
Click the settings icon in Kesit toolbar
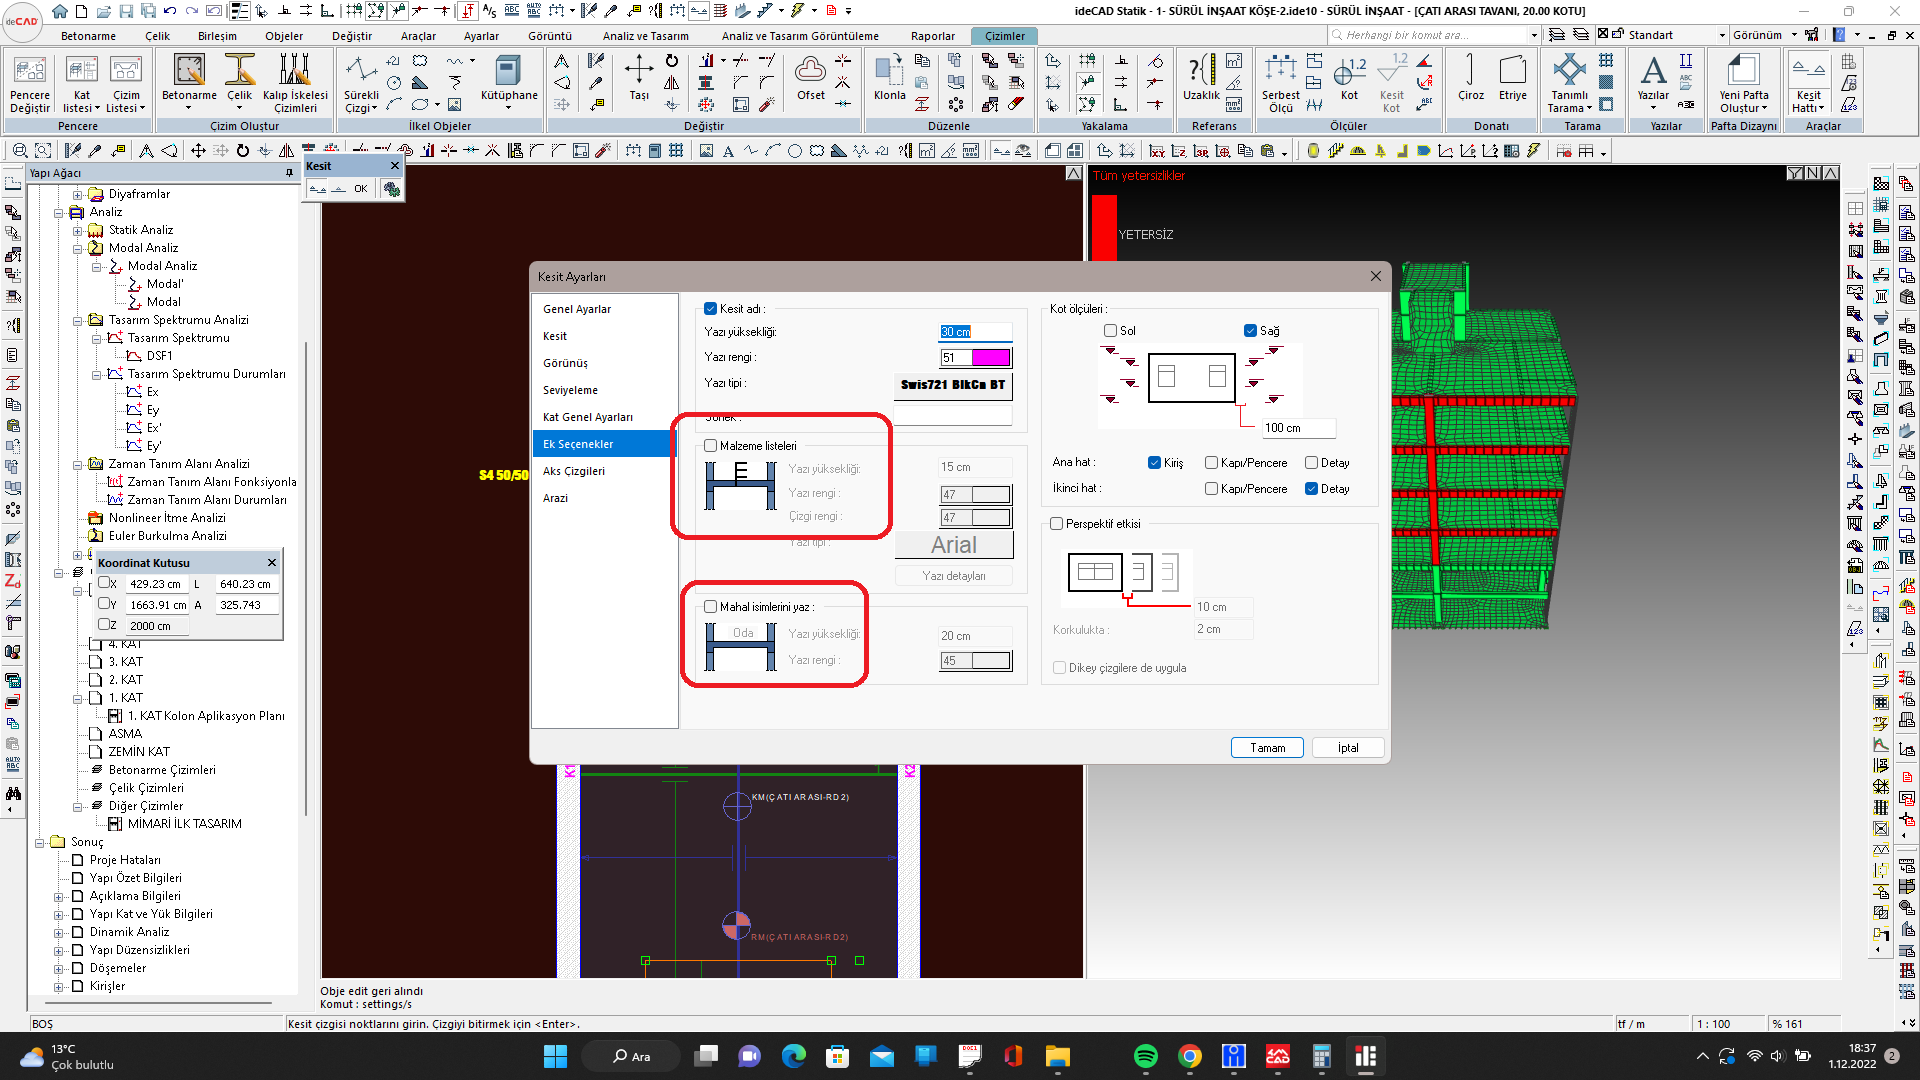point(391,189)
